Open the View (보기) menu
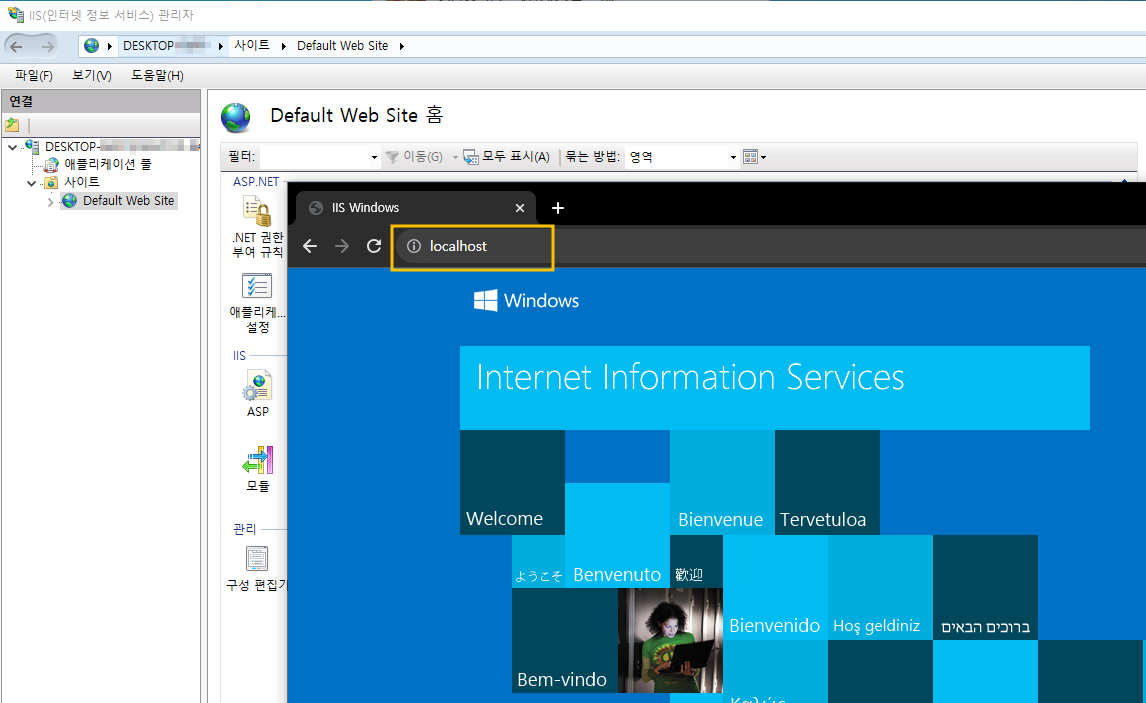Screen dimensions: 1146x703 91,75
